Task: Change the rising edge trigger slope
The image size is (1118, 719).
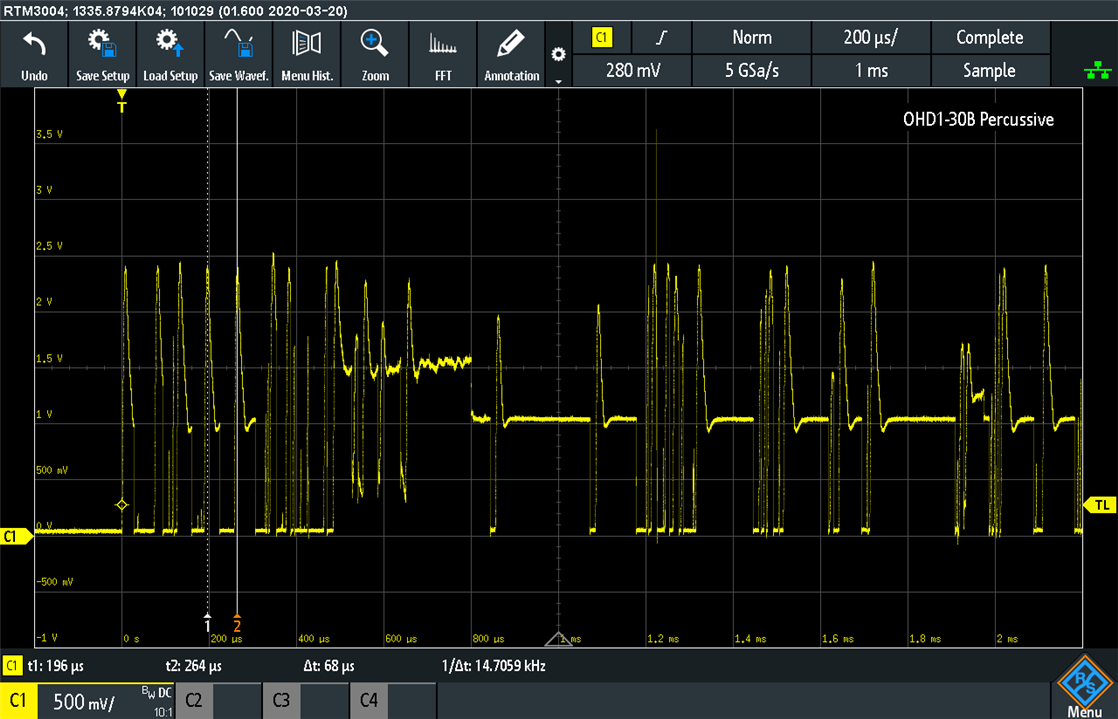Action: (662, 37)
